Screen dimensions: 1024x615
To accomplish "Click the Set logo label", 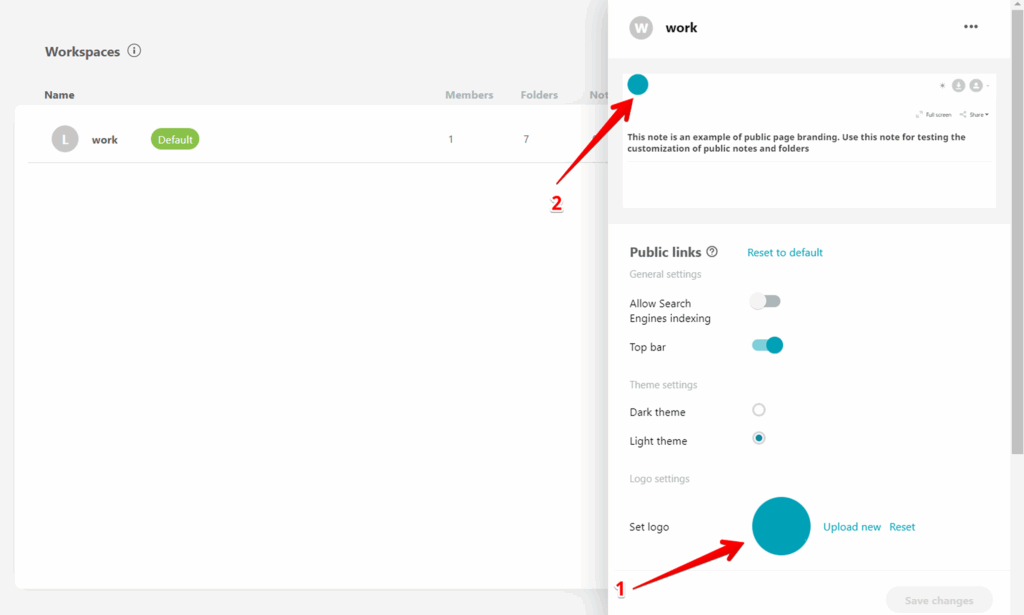I will [x=648, y=527].
